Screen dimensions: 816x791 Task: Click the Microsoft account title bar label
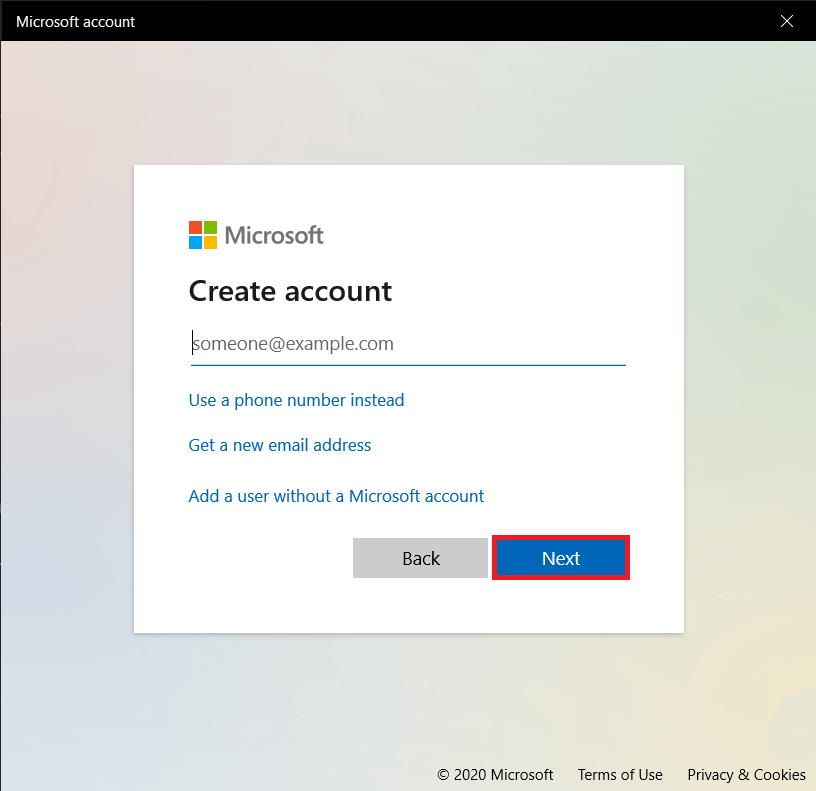point(75,21)
